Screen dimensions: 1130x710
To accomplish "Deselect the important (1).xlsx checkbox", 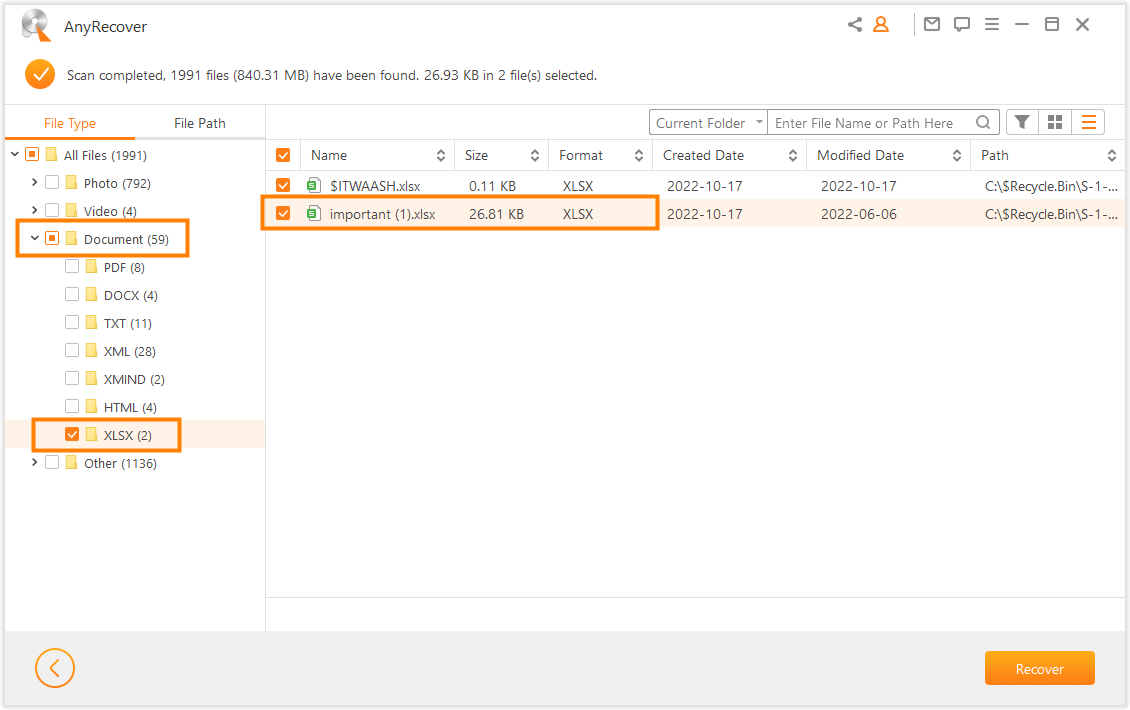I will point(283,213).
